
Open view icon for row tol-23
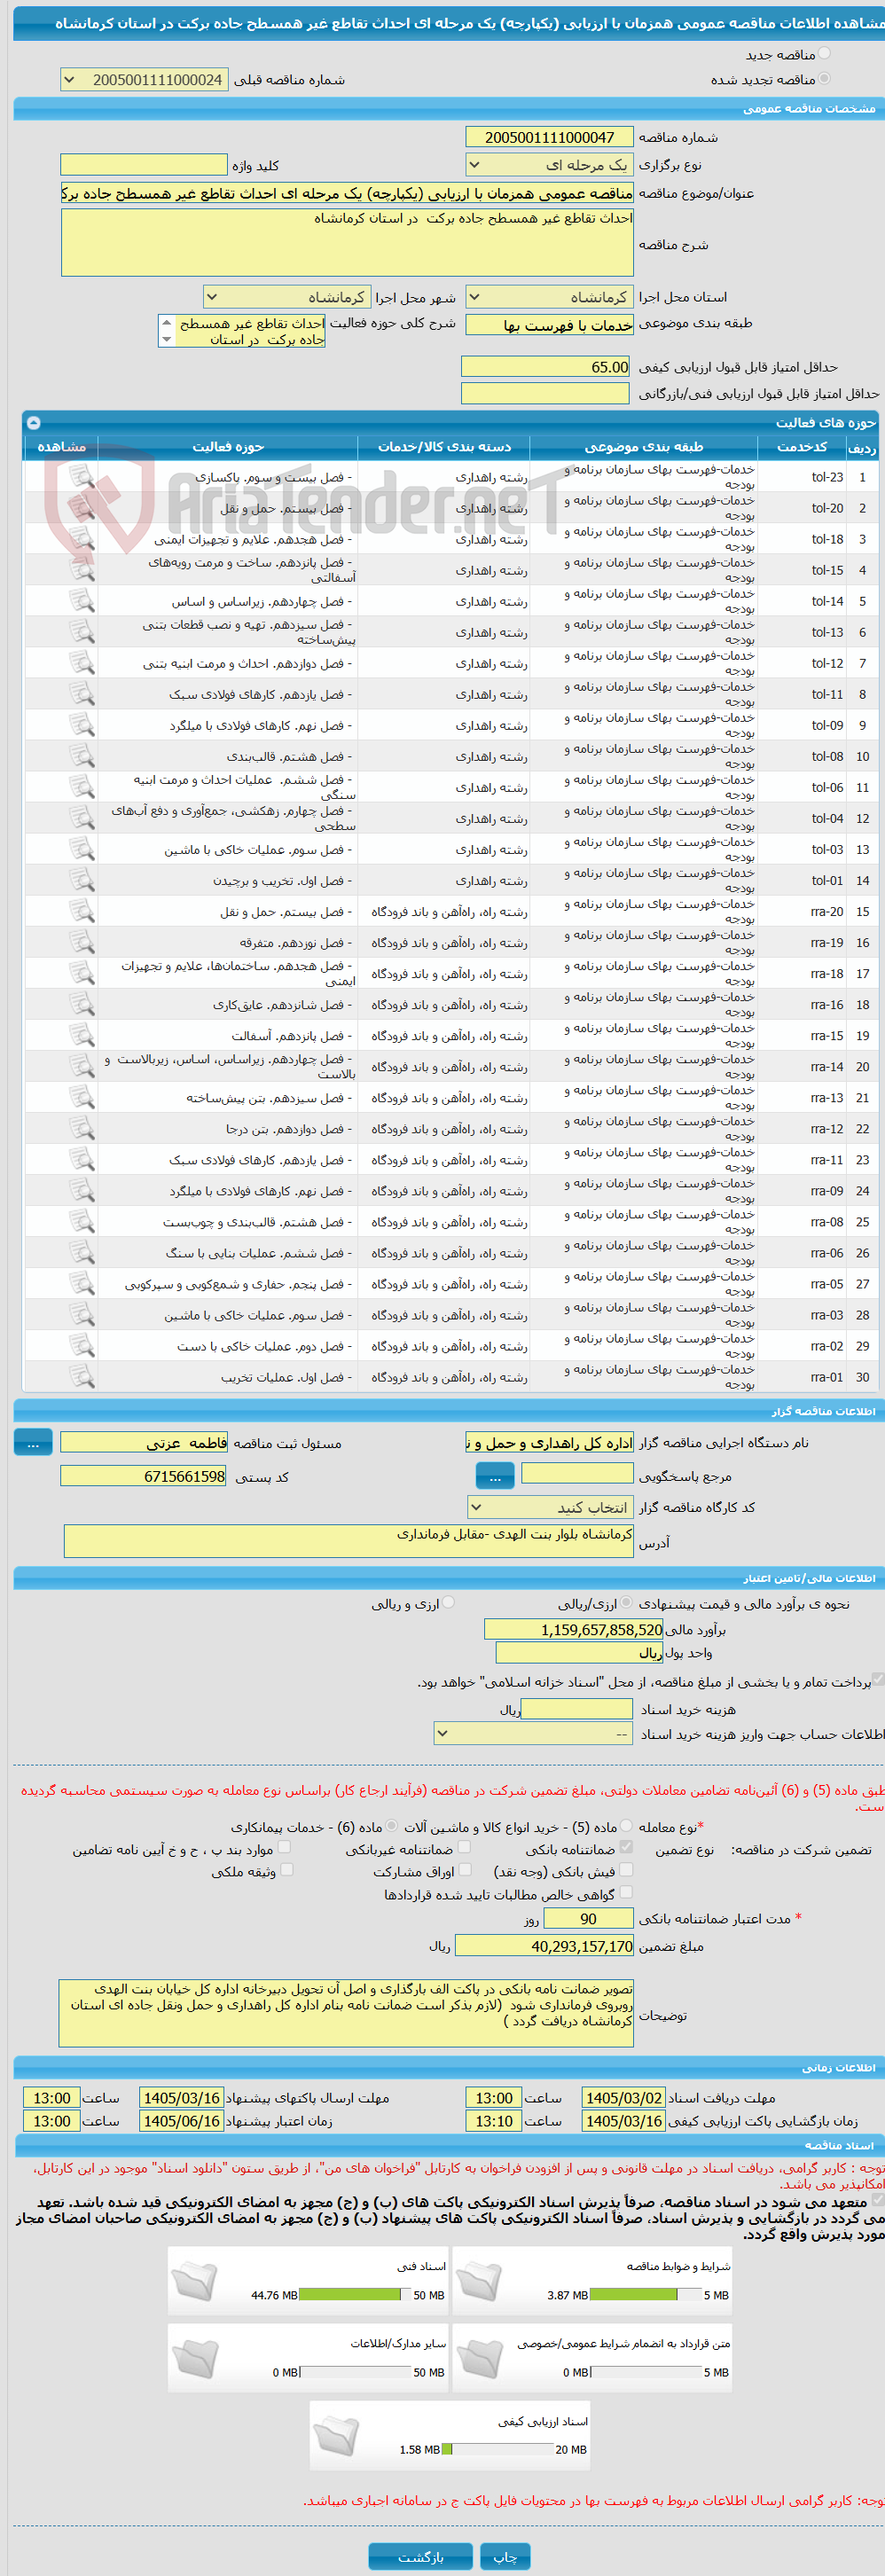(82, 477)
